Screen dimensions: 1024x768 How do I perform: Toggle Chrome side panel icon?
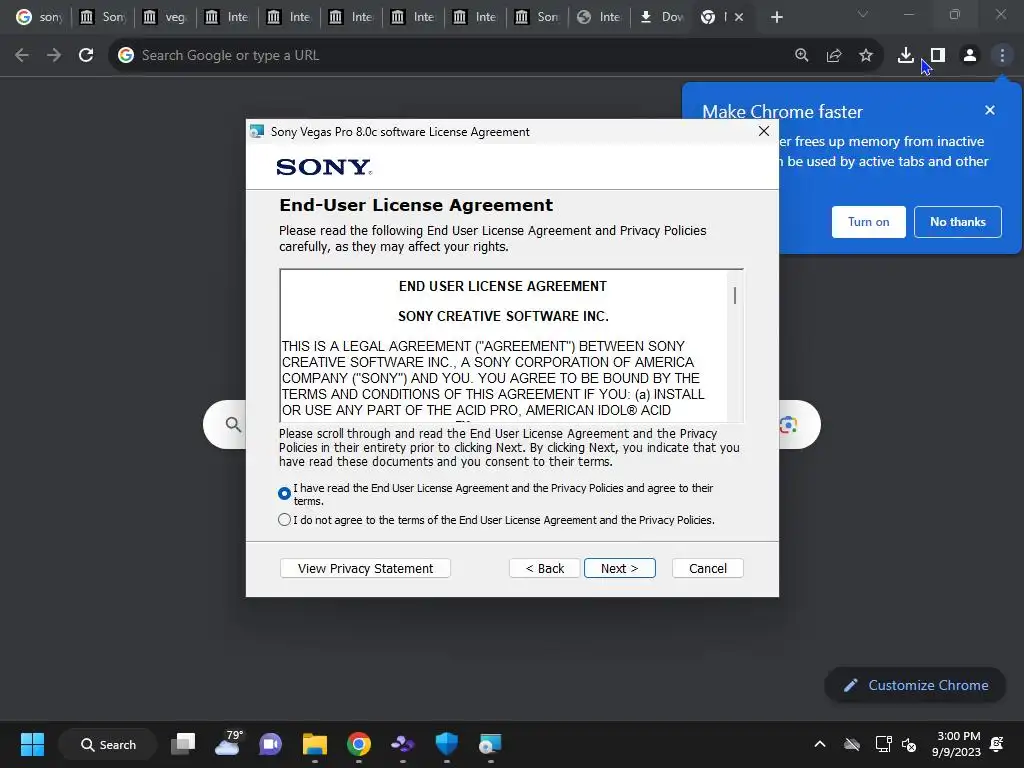click(x=938, y=56)
